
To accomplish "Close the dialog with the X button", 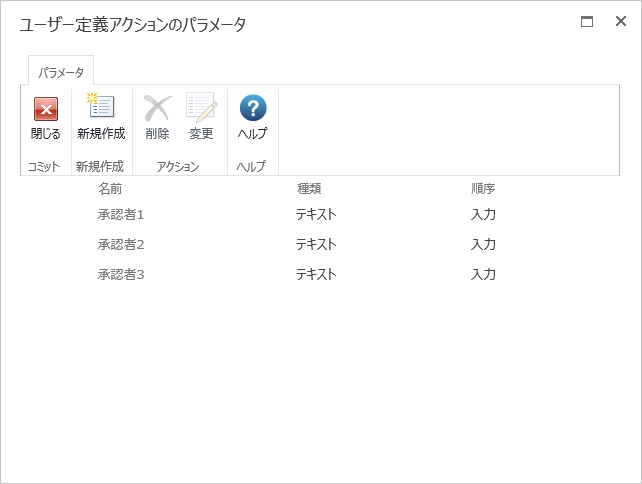I will click(x=620, y=21).
